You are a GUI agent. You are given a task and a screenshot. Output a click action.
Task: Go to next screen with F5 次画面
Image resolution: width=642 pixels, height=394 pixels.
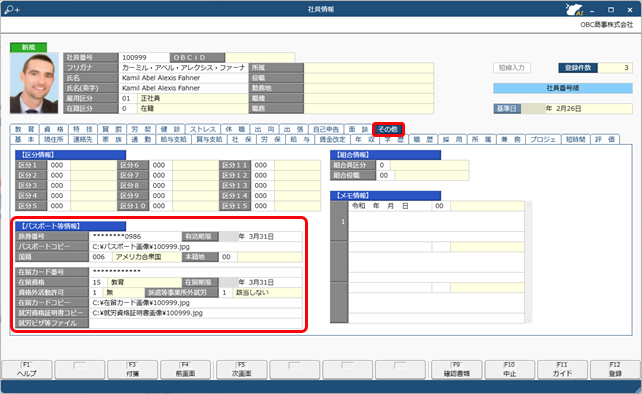[x=242, y=369]
